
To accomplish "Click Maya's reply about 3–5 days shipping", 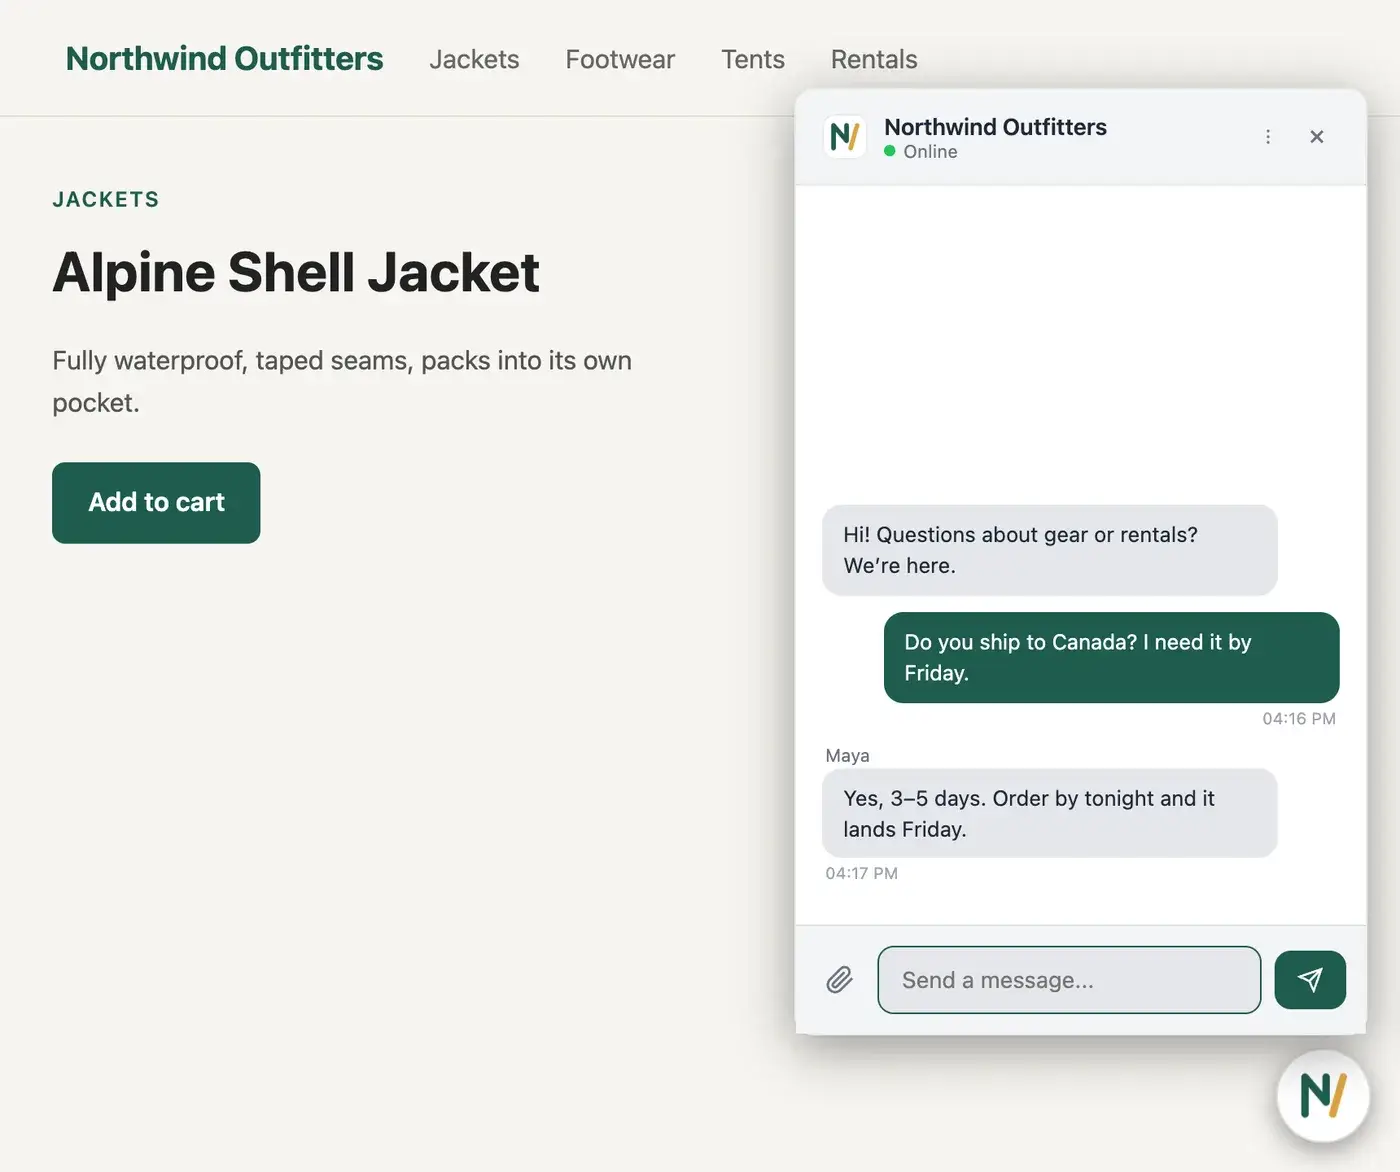I will pyautogui.click(x=1049, y=813).
